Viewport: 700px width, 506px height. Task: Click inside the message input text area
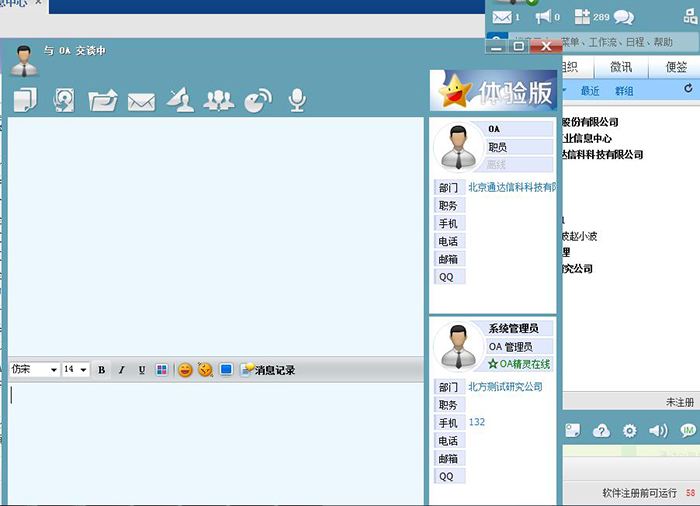click(x=215, y=440)
